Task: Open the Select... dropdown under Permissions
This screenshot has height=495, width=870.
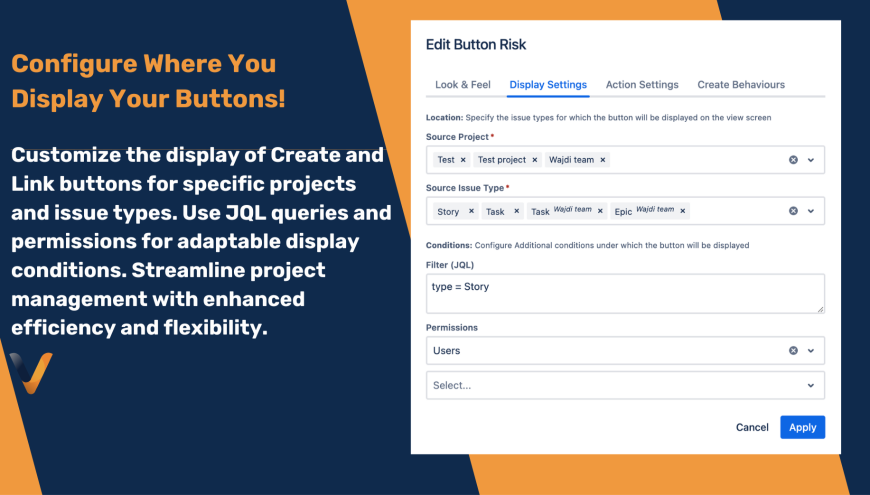Action: click(811, 385)
